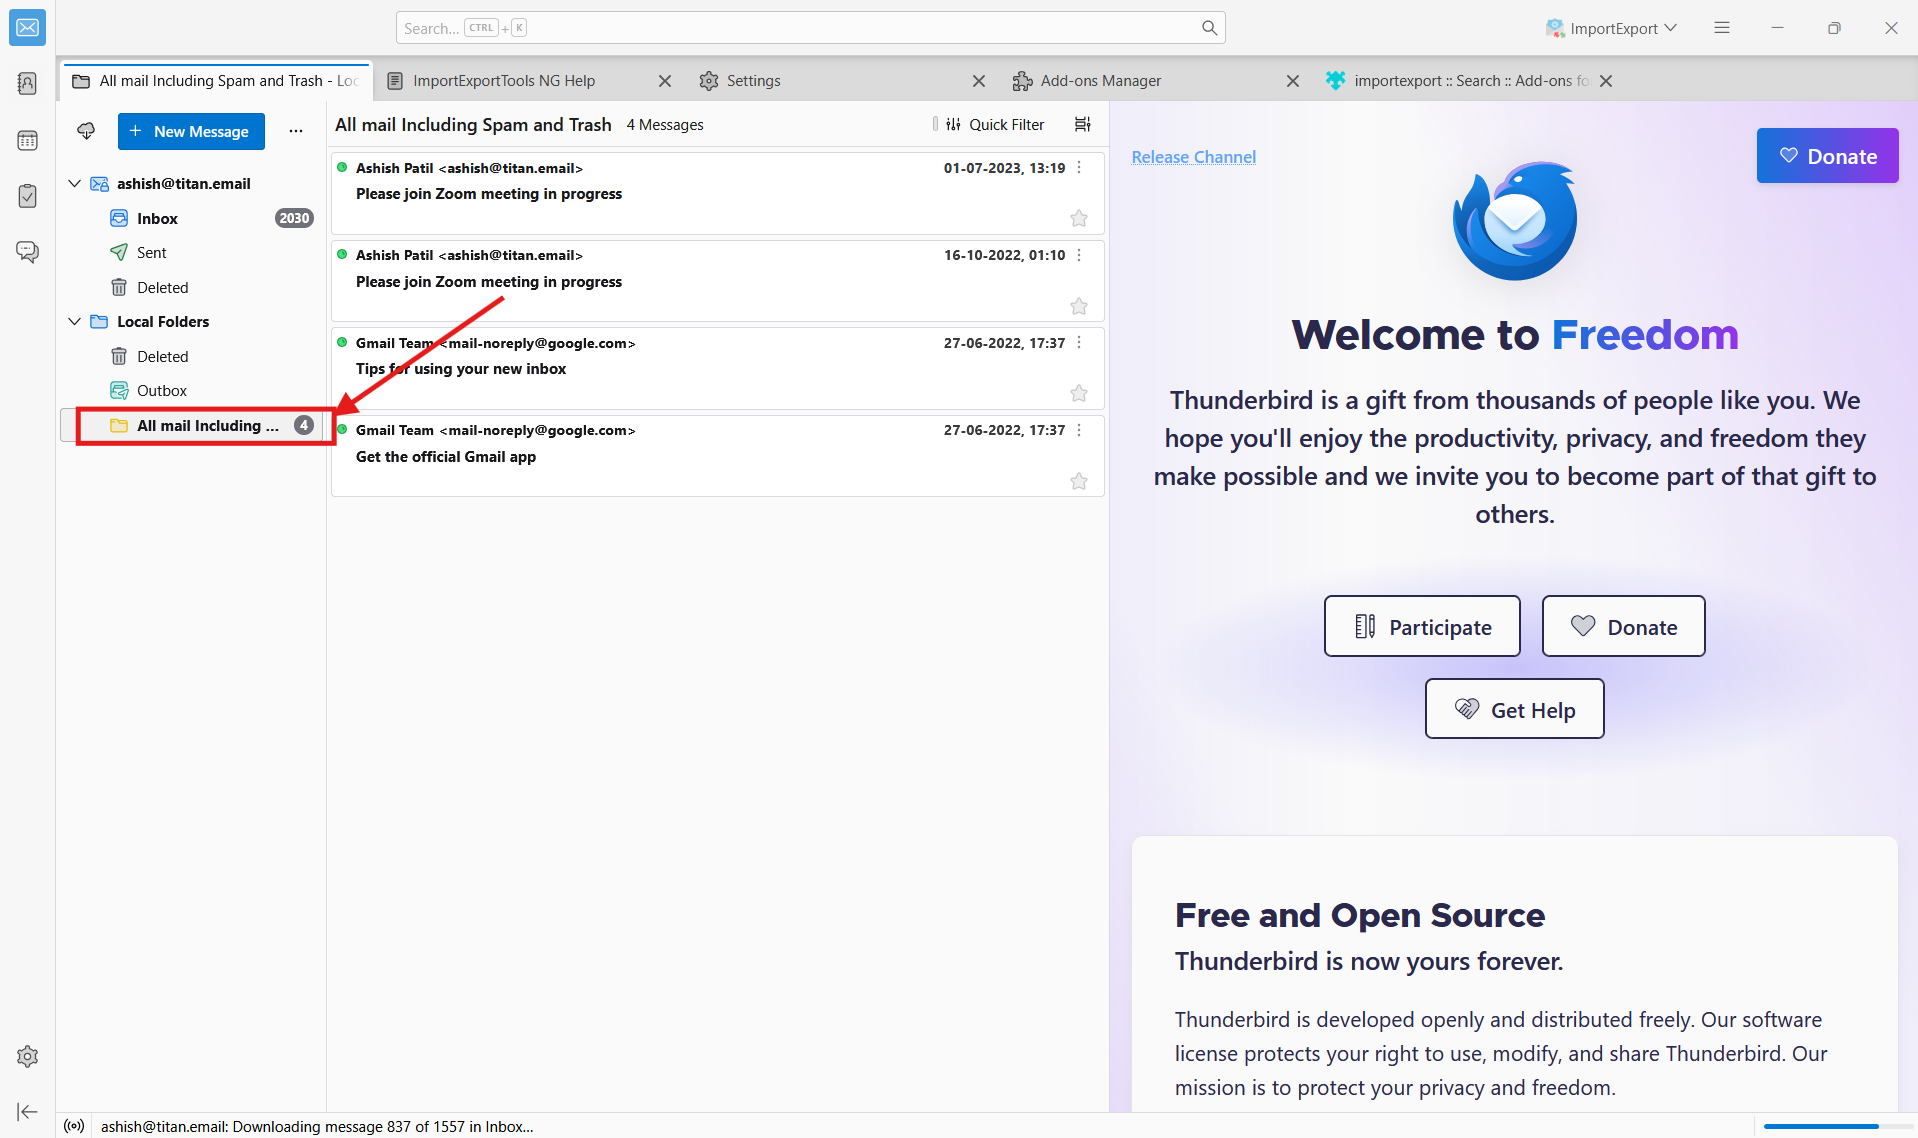The height and width of the screenshot is (1138, 1918).
Task: Open more options for 'Get the official Gmail app'
Action: (1079, 430)
